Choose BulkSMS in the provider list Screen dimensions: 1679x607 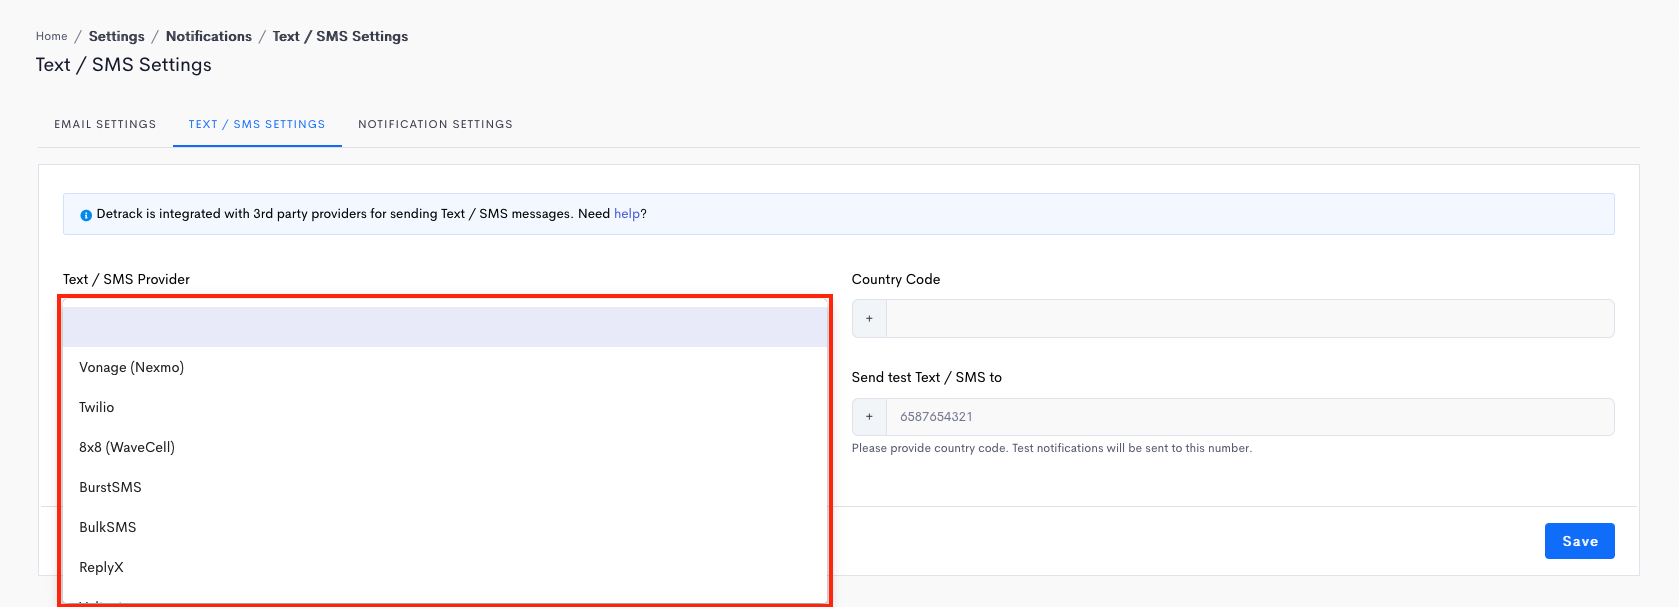(108, 527)
